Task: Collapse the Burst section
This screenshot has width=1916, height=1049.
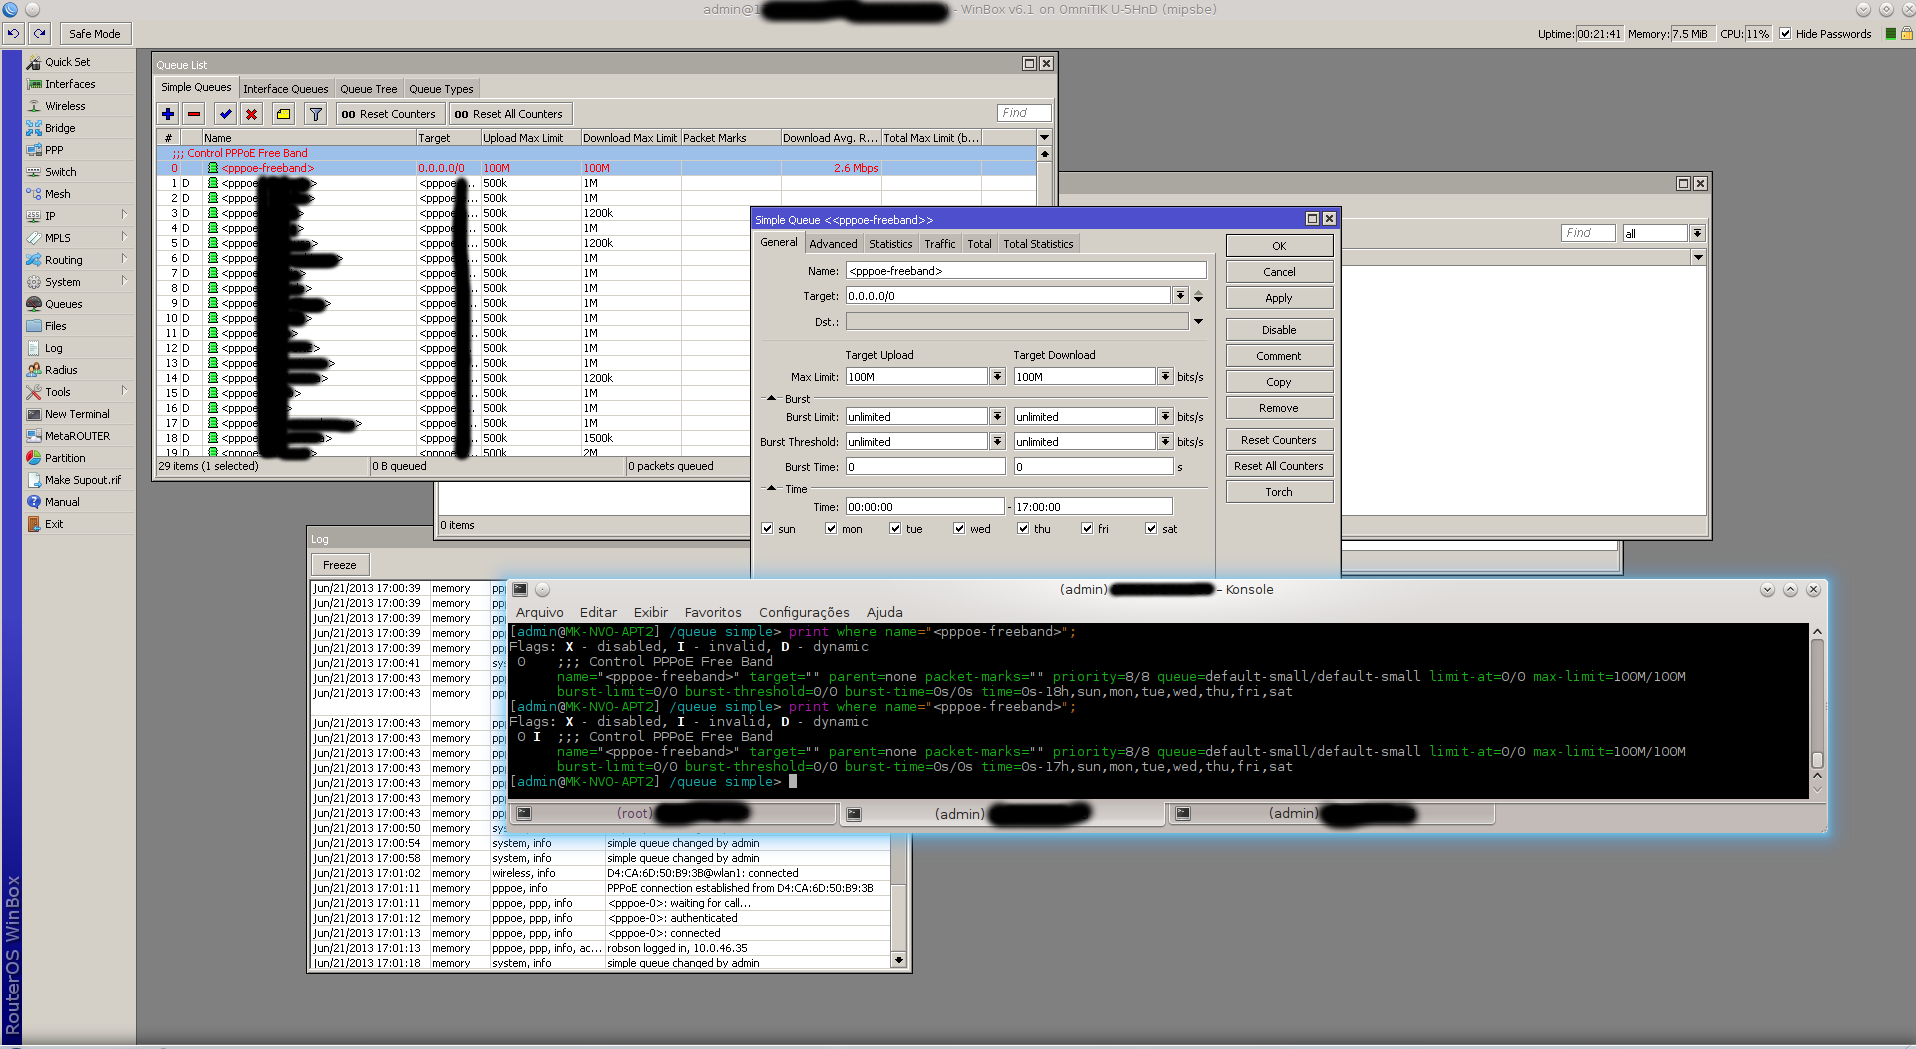Action: pos(771,399)
